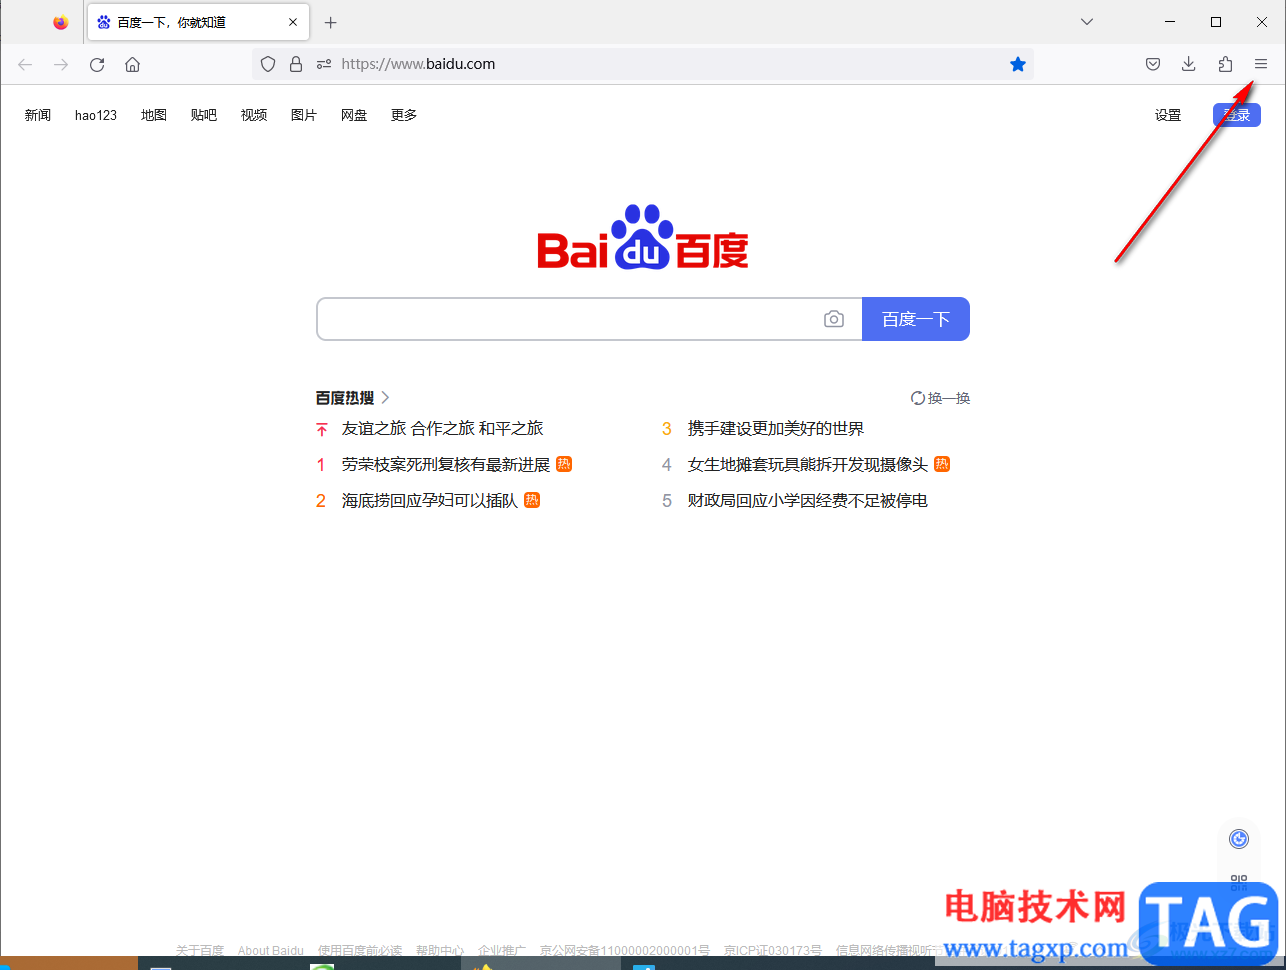This screenshot has height=970, width=1286.
Task: Maximize the Firefox window
Action: click(x=1216, y=21)
